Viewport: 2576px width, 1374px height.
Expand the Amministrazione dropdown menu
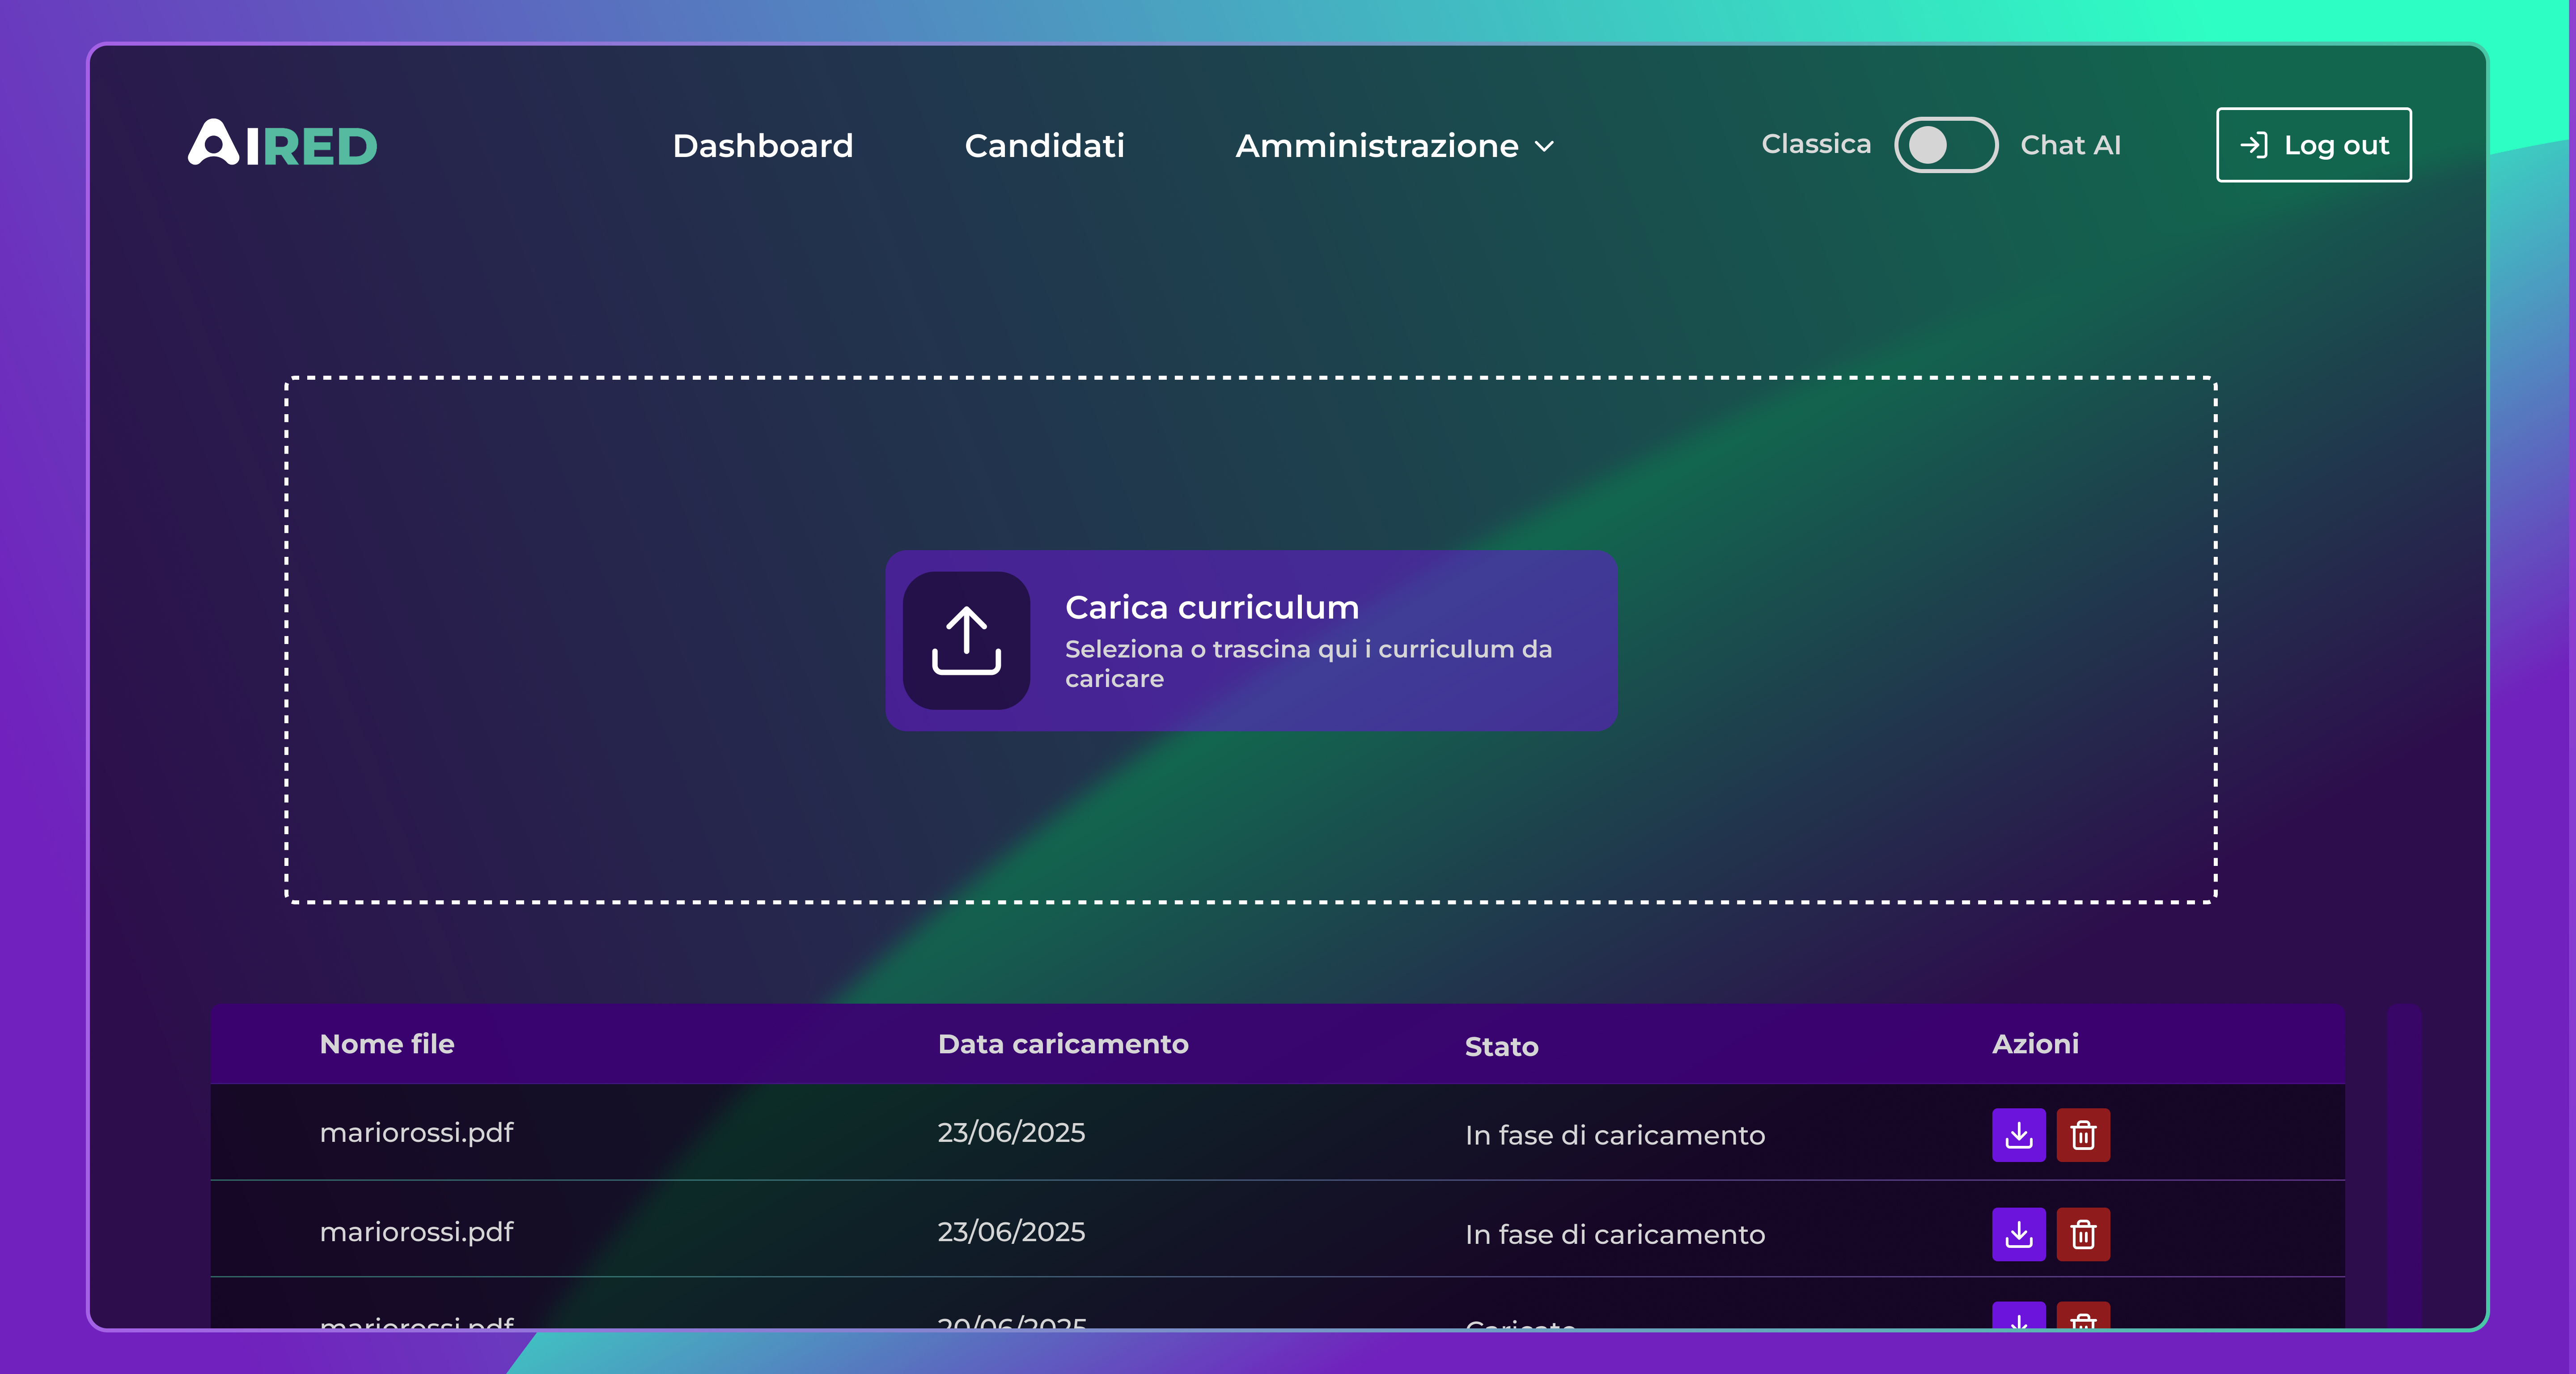[x=1396, y=146]
